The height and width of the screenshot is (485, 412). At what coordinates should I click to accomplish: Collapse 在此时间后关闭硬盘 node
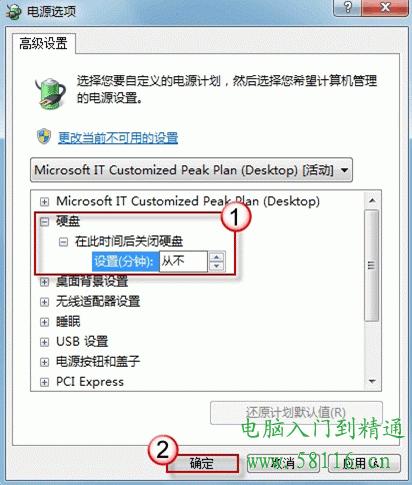pos(63,242)
